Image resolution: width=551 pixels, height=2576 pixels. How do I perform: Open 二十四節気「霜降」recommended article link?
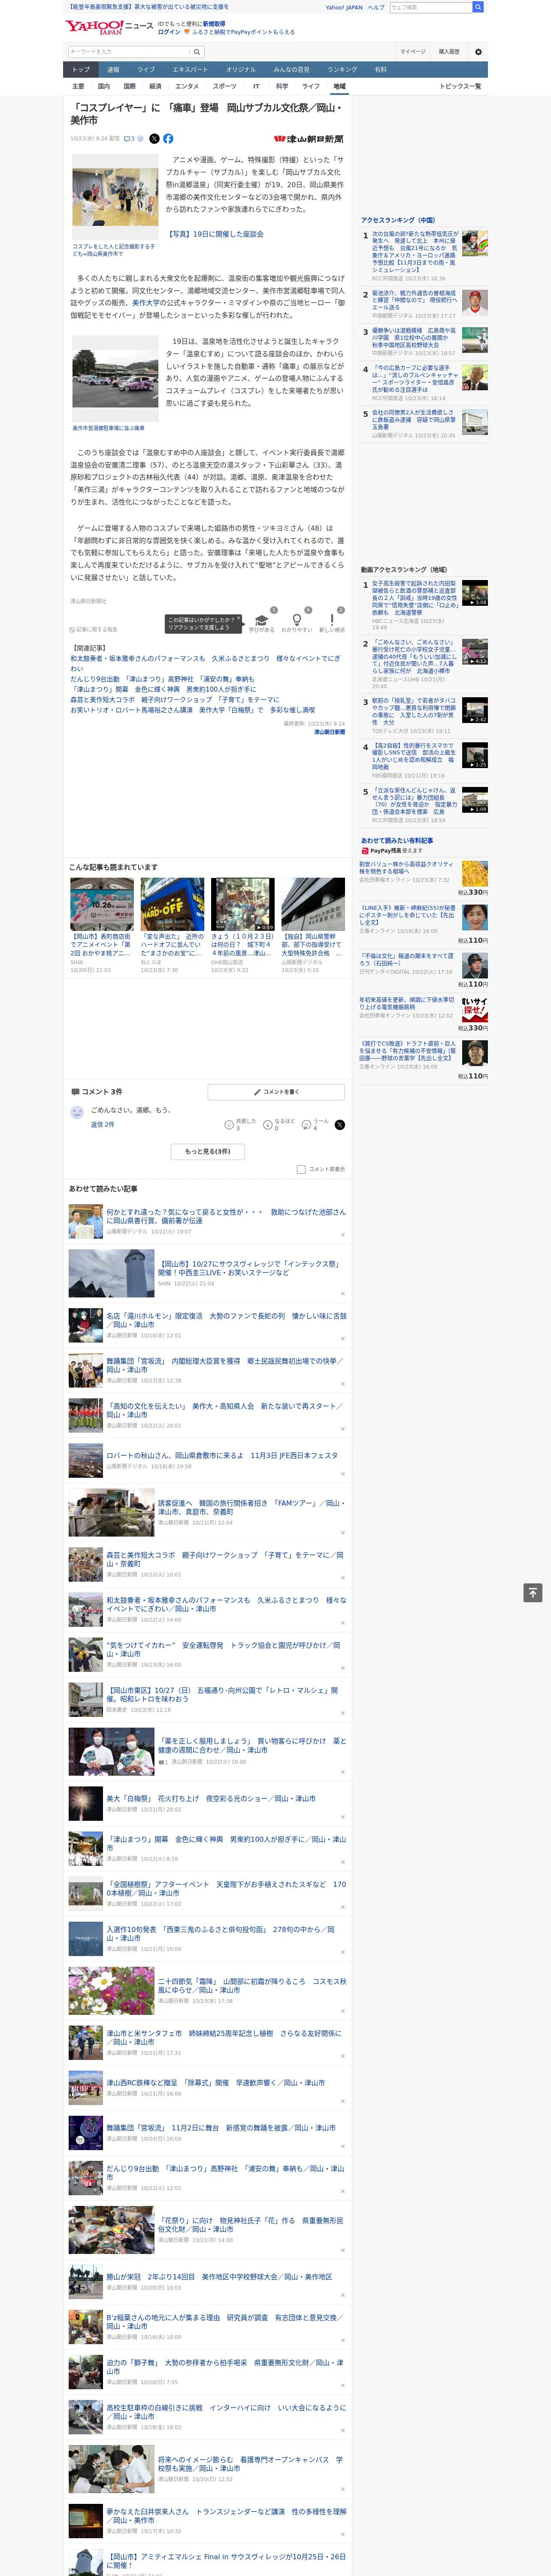252,1985
